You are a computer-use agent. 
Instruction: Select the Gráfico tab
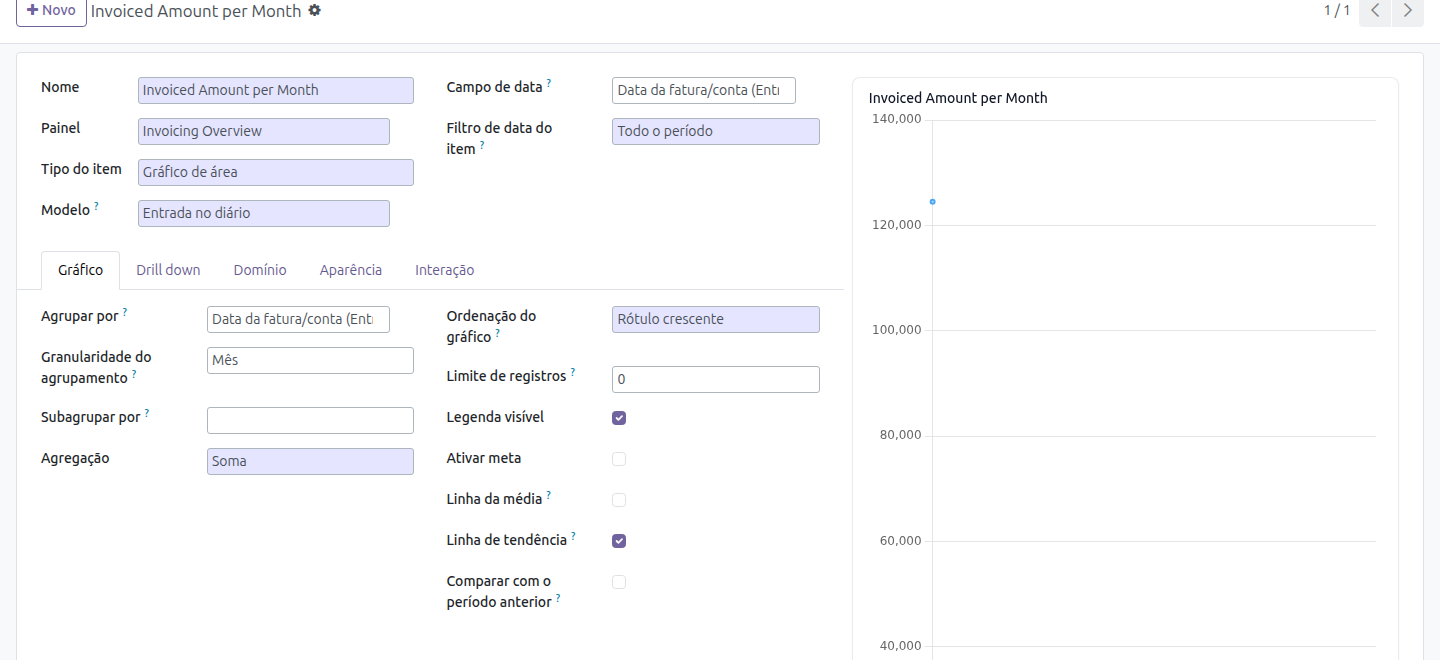80,270
